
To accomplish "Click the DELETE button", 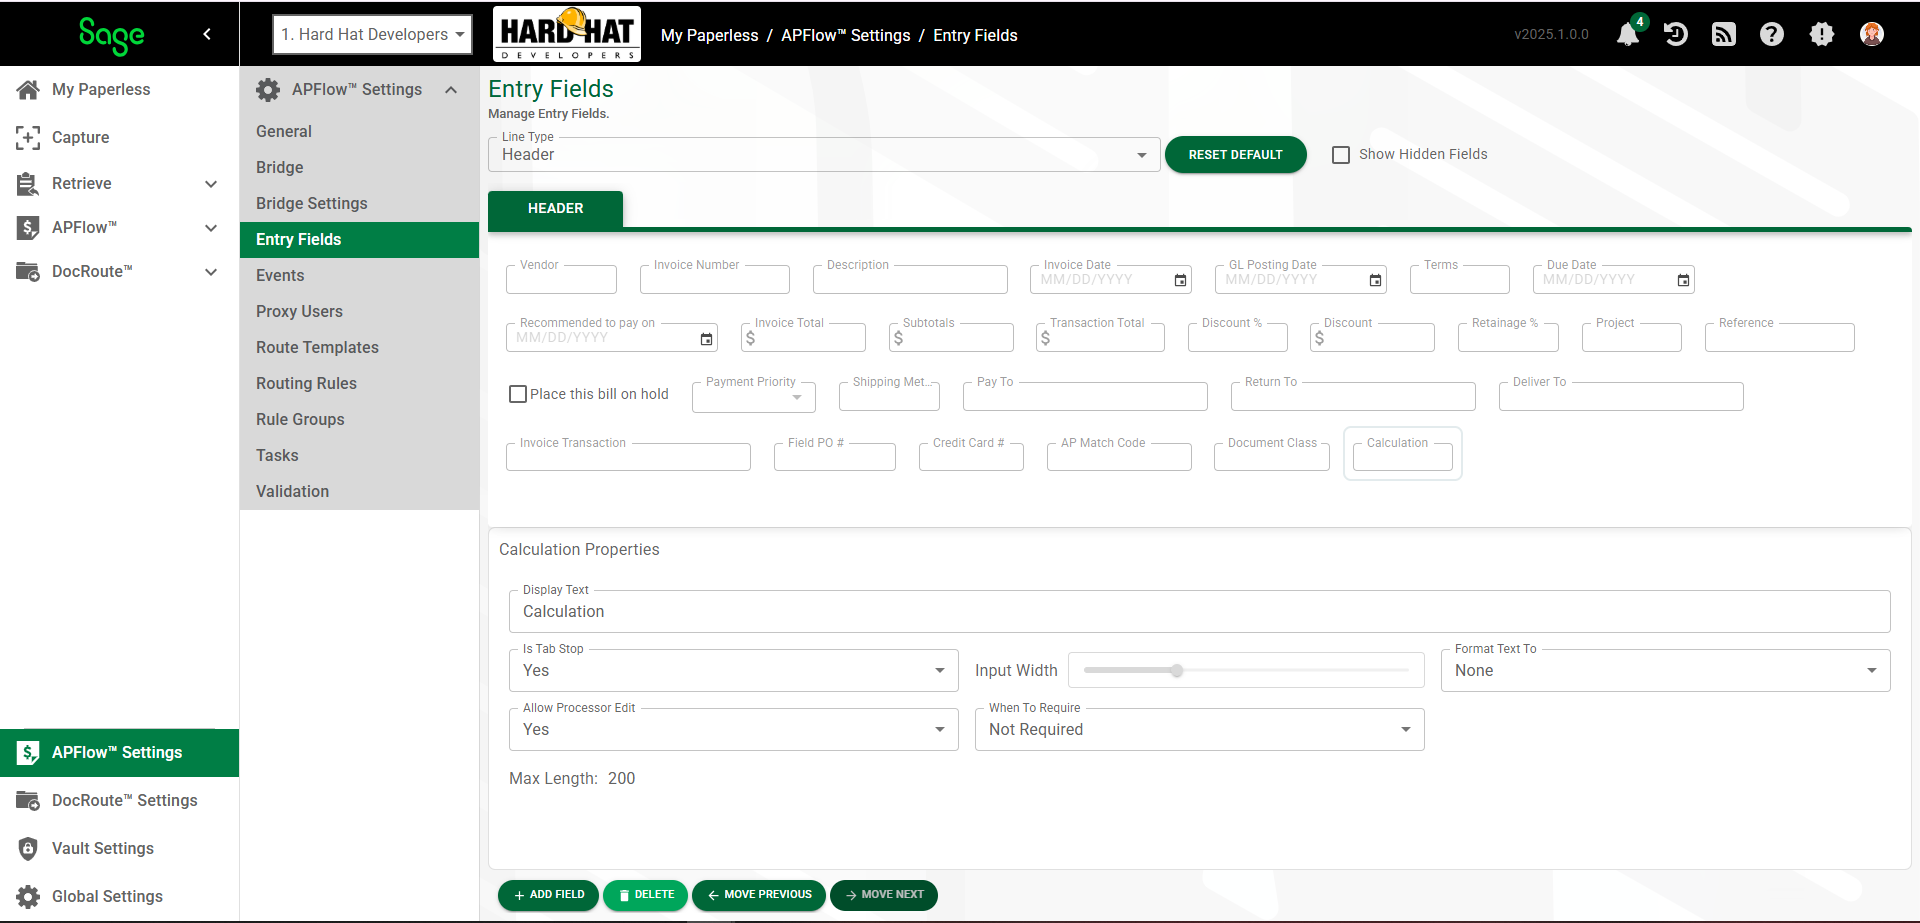I will pos(645,895).
